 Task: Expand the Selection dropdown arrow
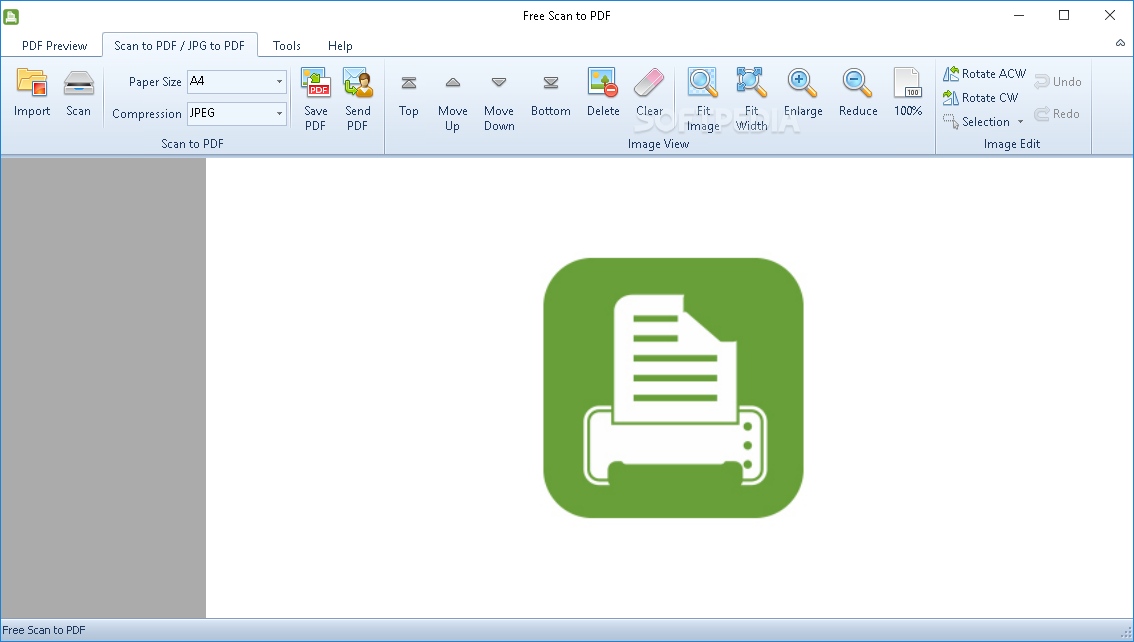pos(1020,121)
